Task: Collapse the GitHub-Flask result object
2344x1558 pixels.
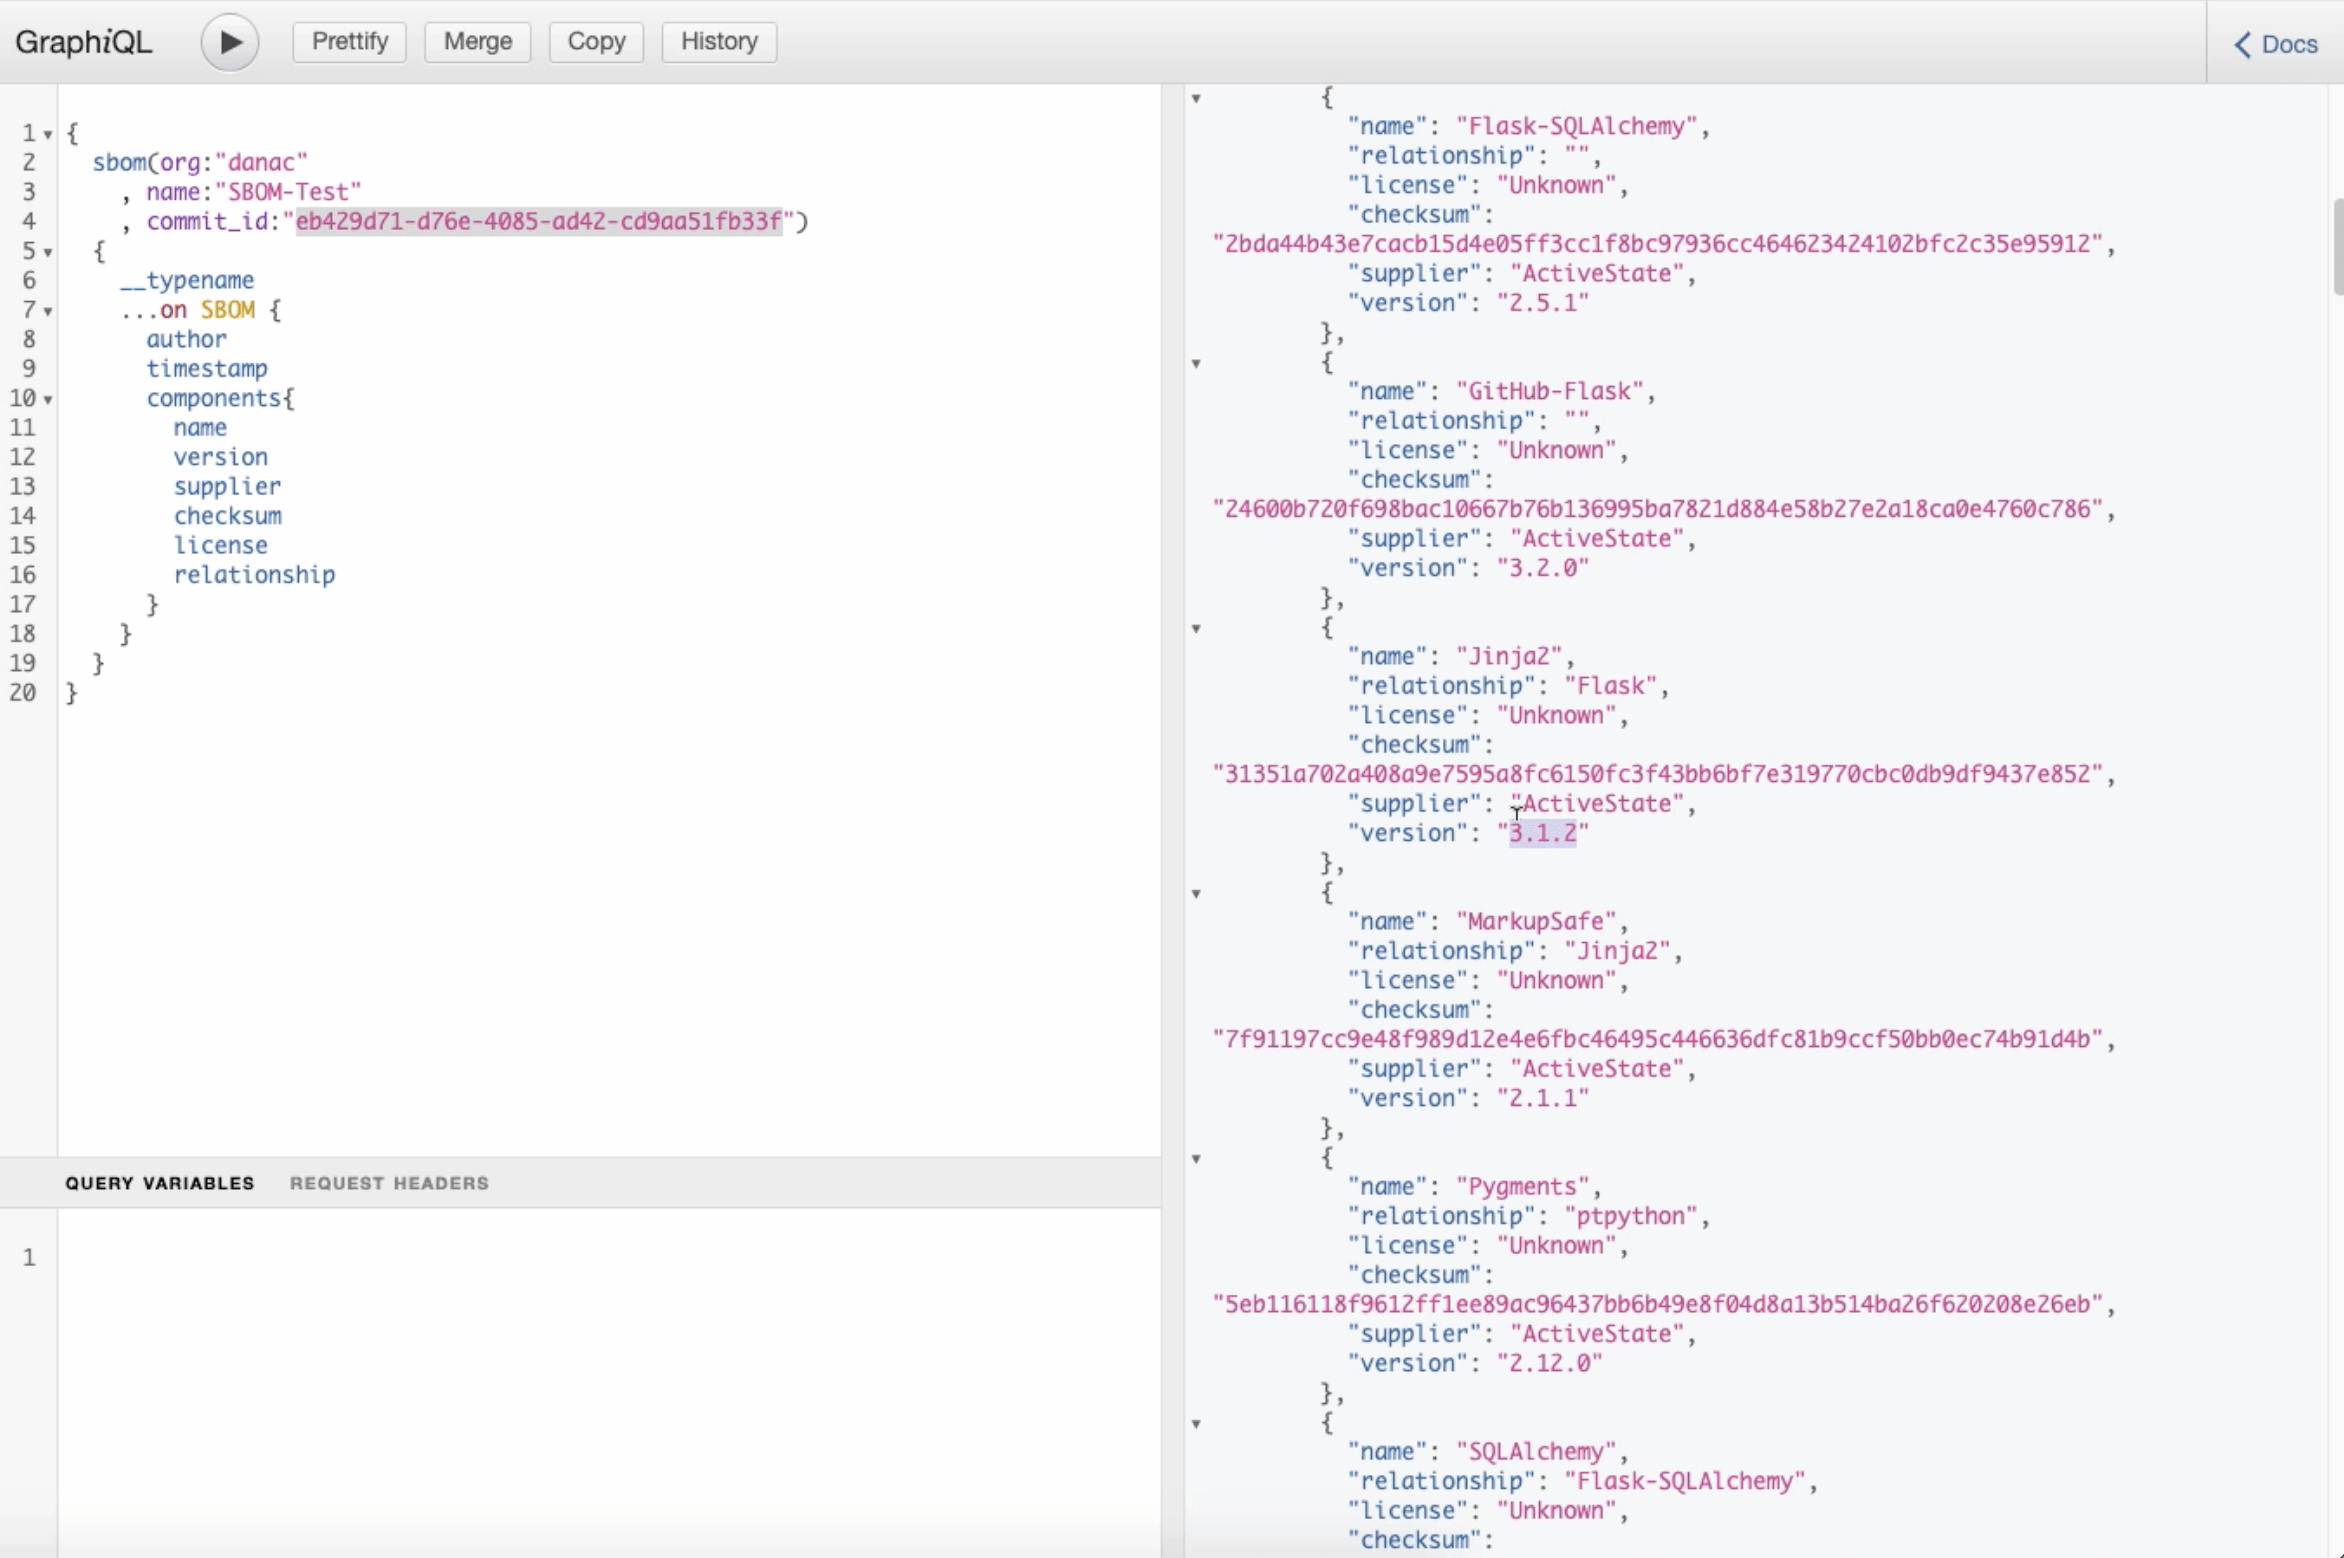Action: pyautogui.click(x=1196, y=363)
